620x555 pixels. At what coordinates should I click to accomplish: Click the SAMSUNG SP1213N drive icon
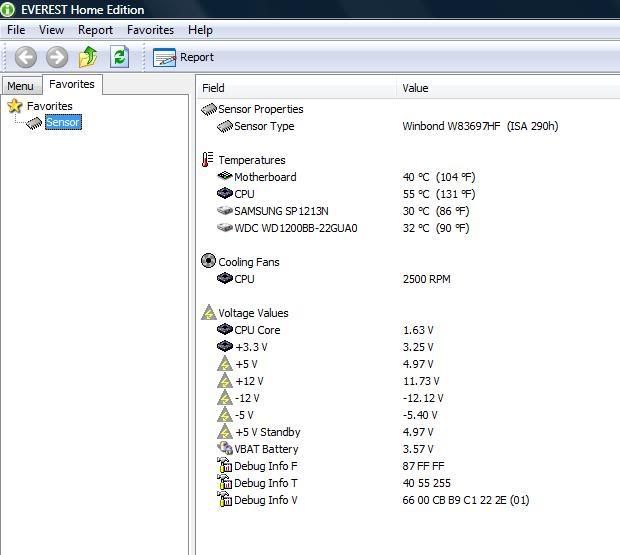click(x=225, y=210)
